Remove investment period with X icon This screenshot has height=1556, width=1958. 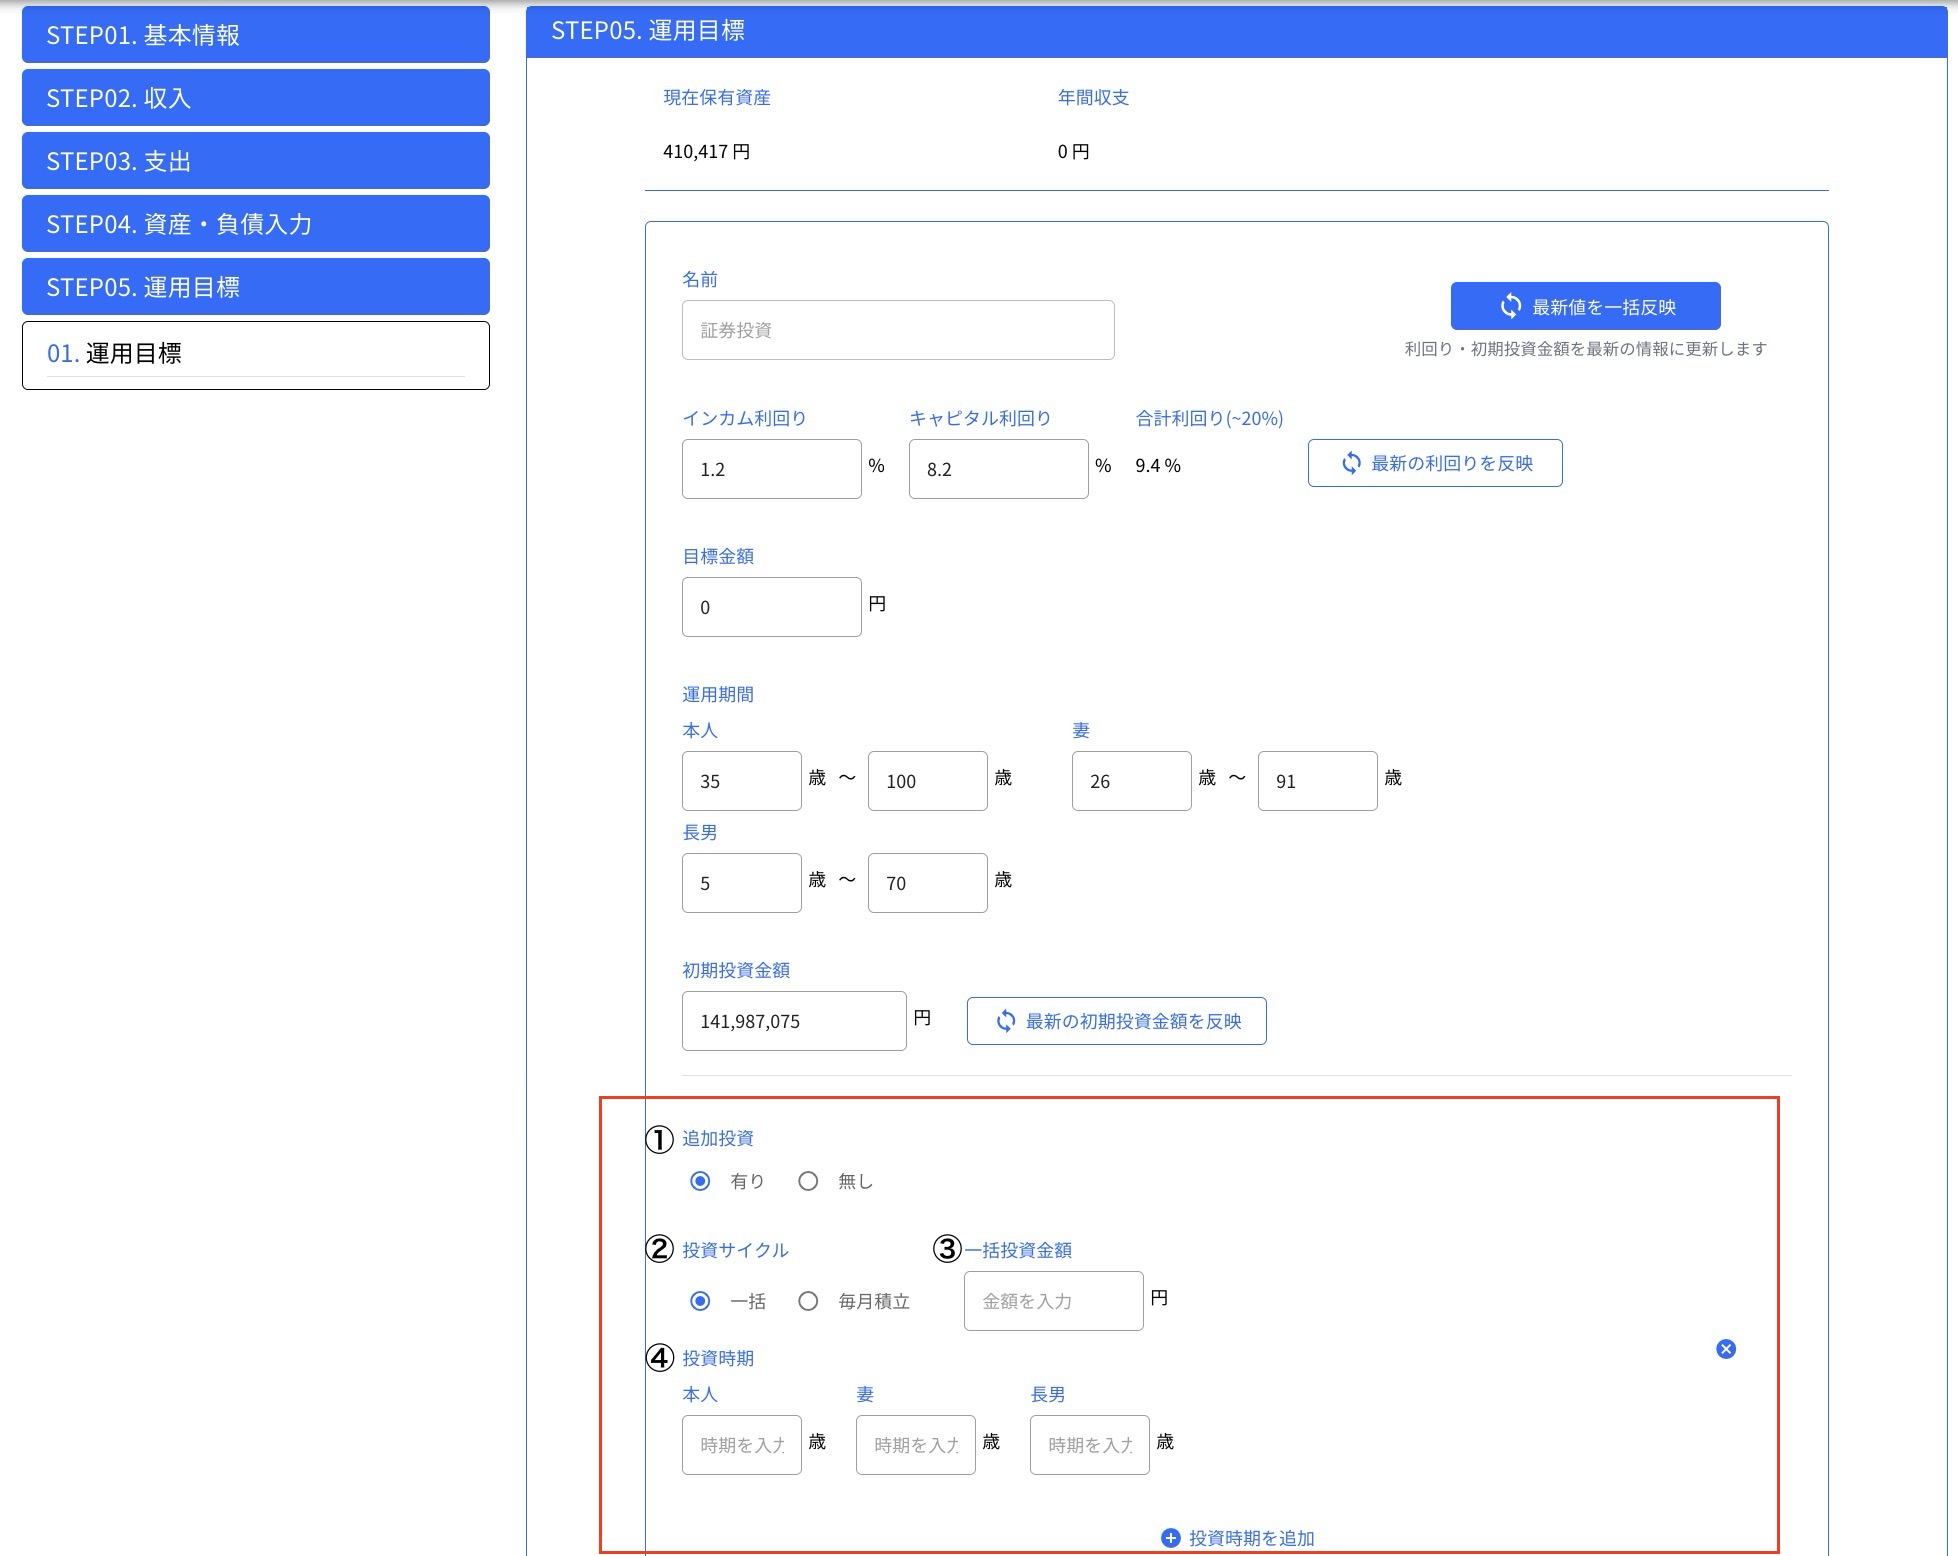(x=1726, y=1349)
